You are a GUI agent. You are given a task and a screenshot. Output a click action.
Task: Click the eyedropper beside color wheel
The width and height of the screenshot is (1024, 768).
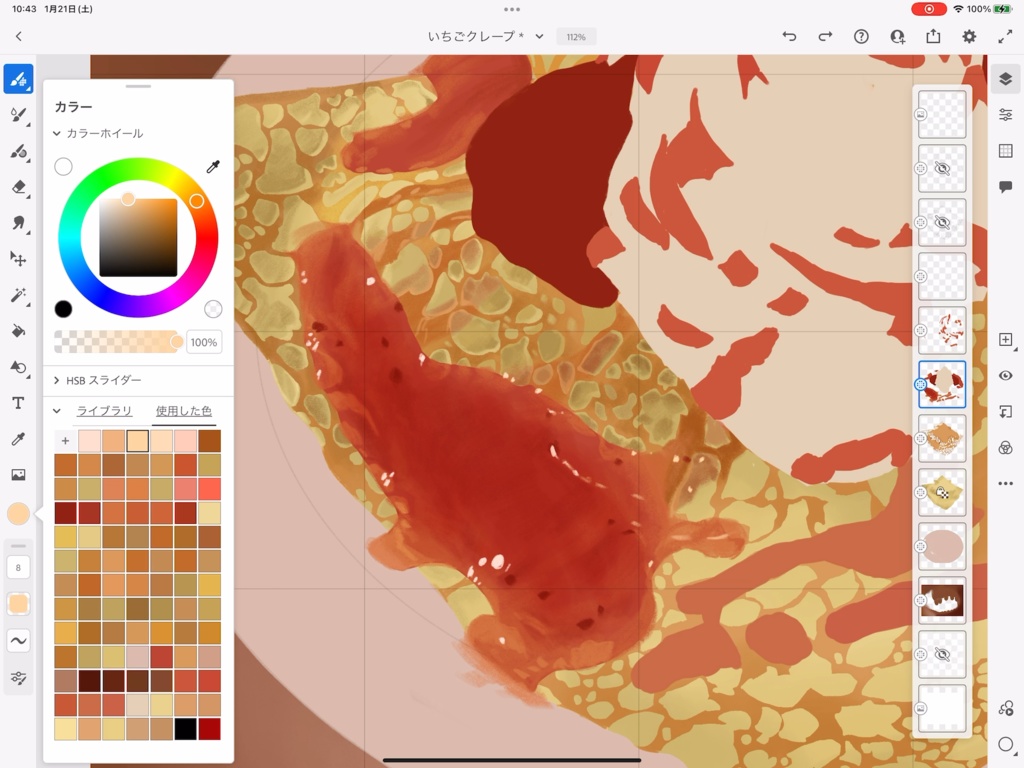[x=213, y=167]
